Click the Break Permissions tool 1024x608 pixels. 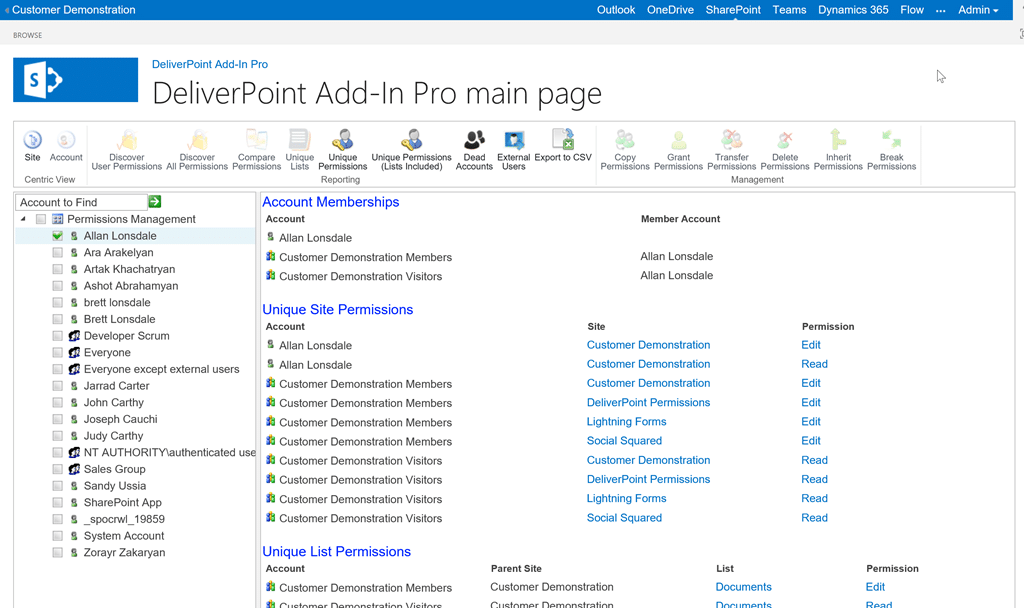point(891,150)
